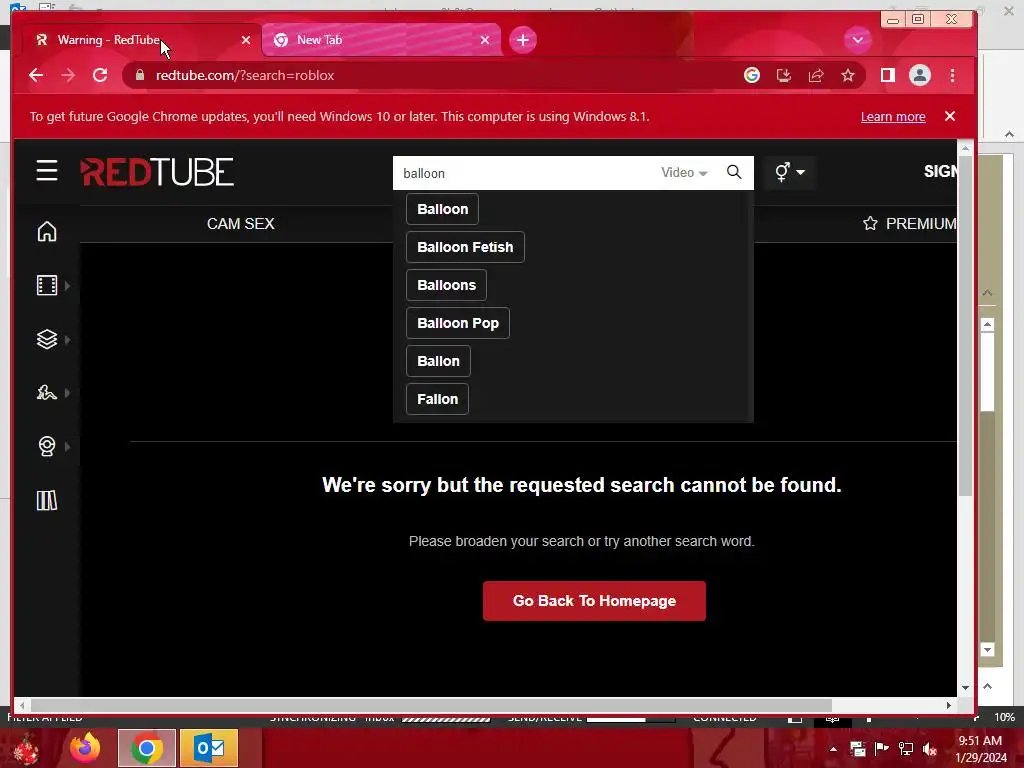Expand the videos sidebar submenu arrow
1024x768 pixels.
point(67,285)
